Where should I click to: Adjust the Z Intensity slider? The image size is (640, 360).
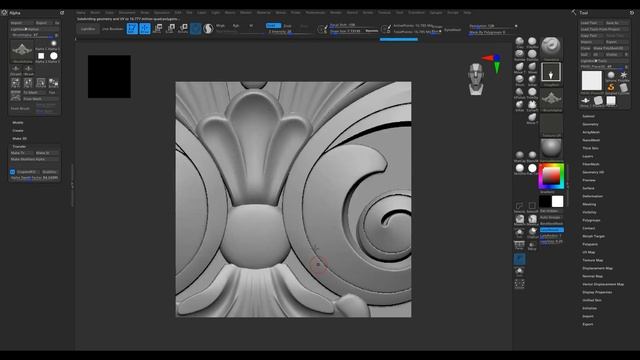[x=288, y=31]
